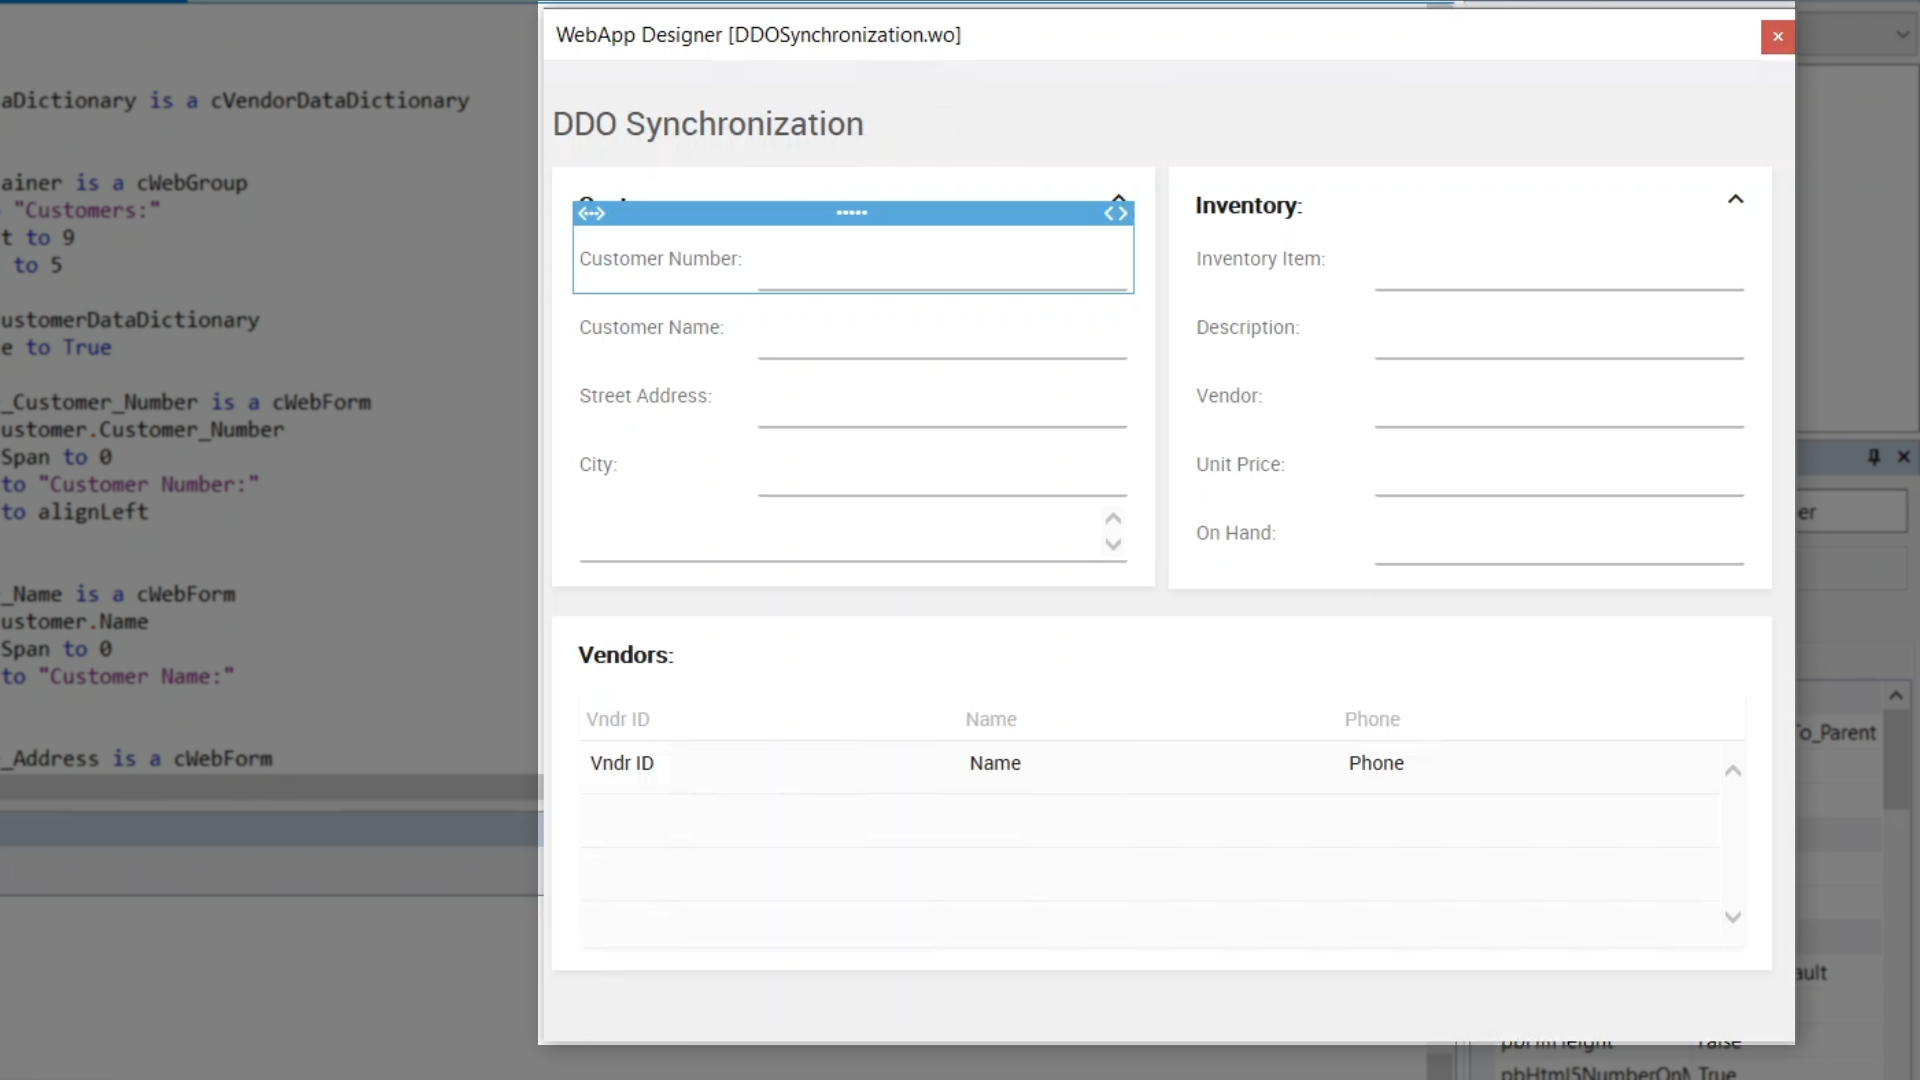Click the Phone column header in Vendors
The width and height of the screenshot is (1920, 1080).
1372,719
